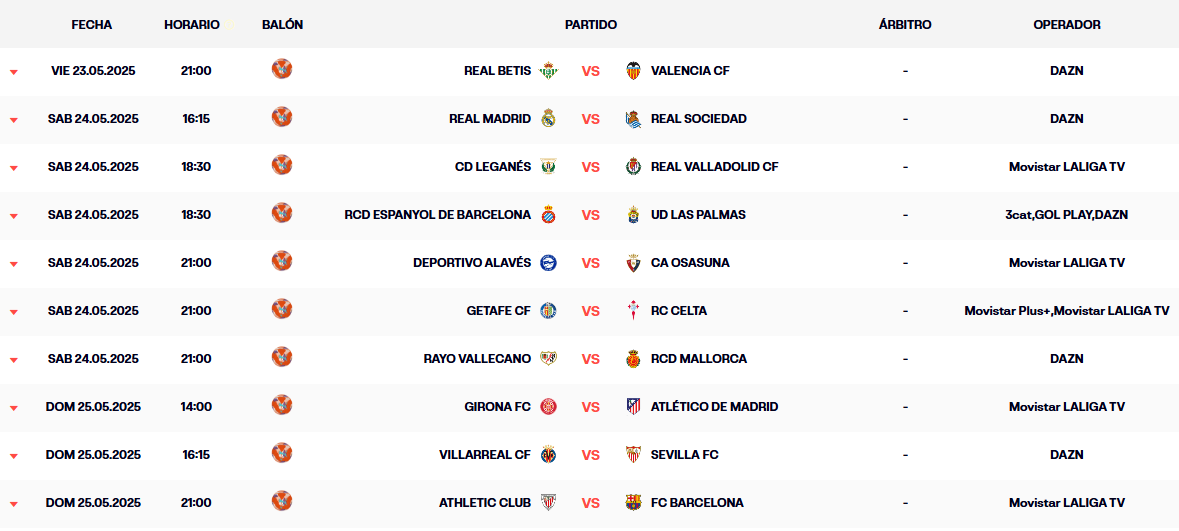
Task: Expand the Real Betis vs Valencia row
Action: 14,72
